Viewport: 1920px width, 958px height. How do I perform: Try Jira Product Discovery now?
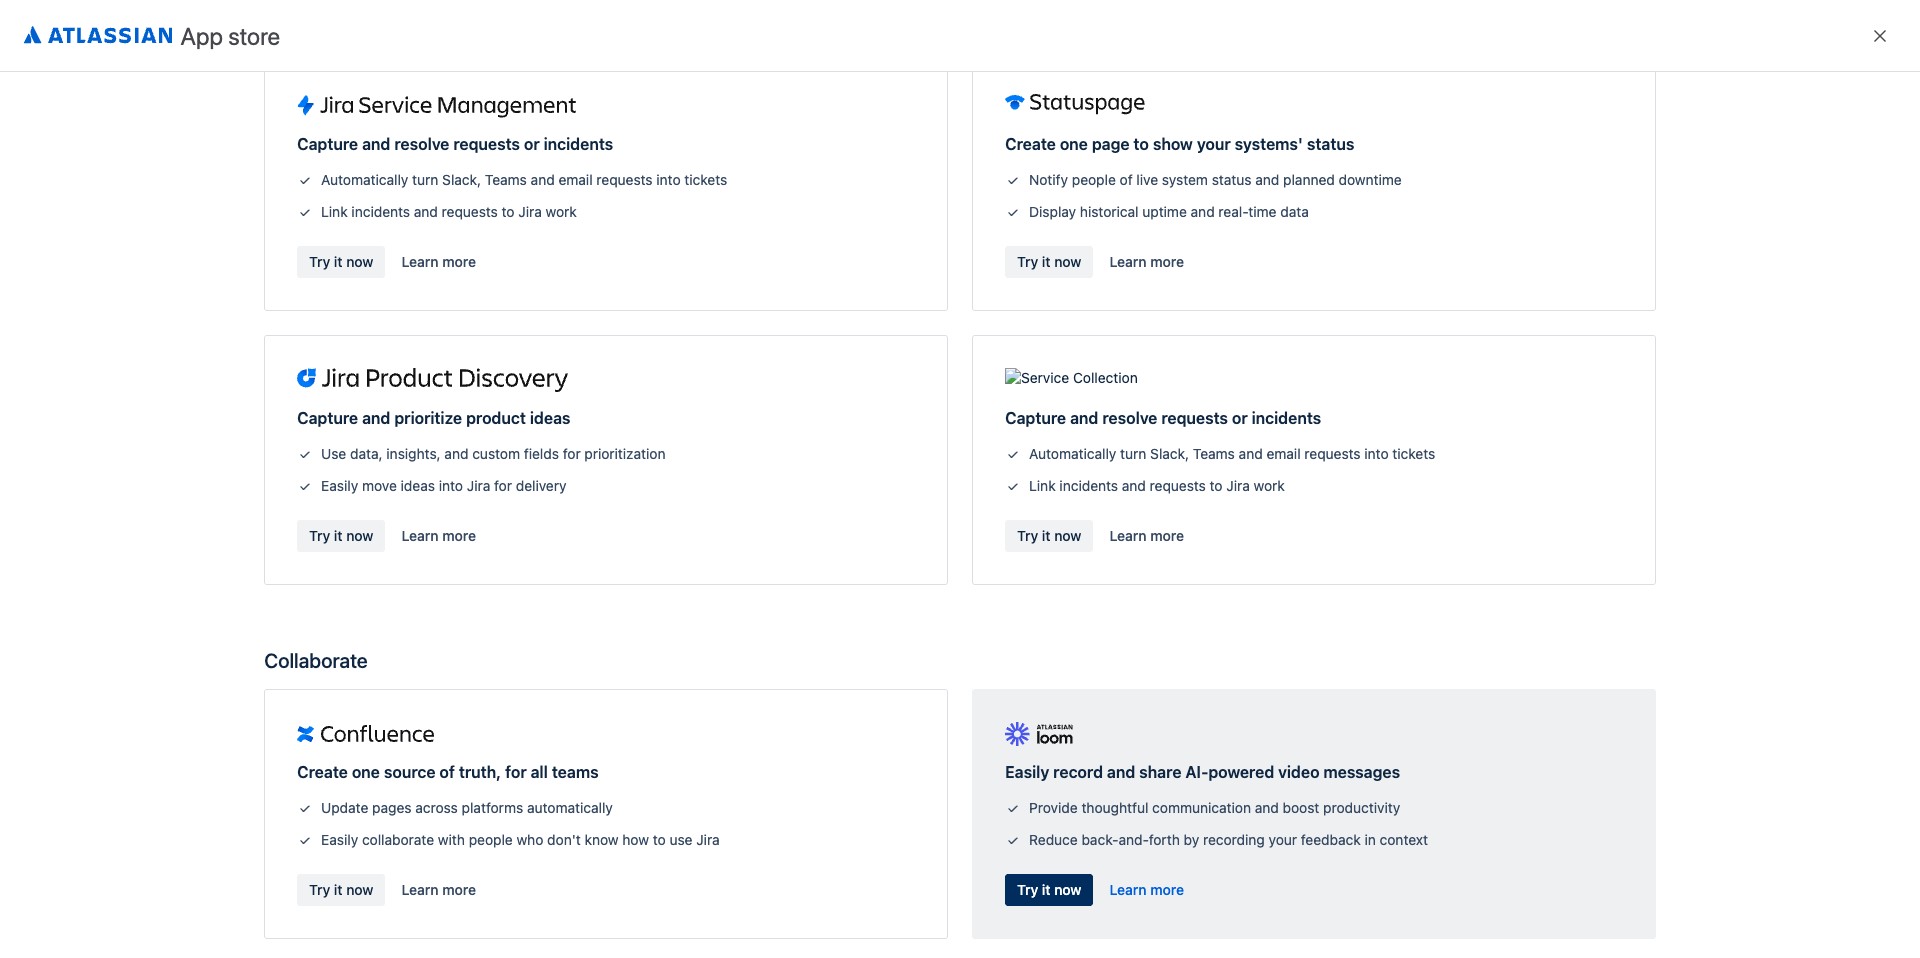click(x=341, y=536)
